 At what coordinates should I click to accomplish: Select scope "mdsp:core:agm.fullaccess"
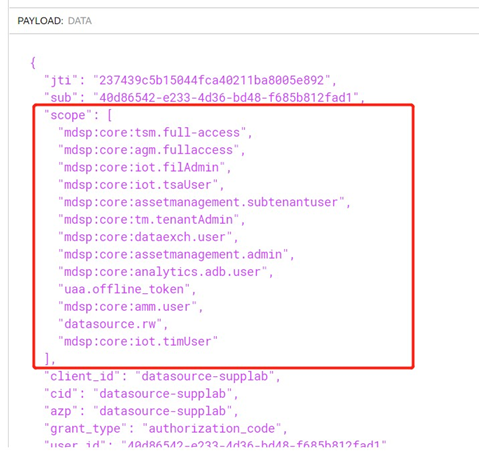152,150
